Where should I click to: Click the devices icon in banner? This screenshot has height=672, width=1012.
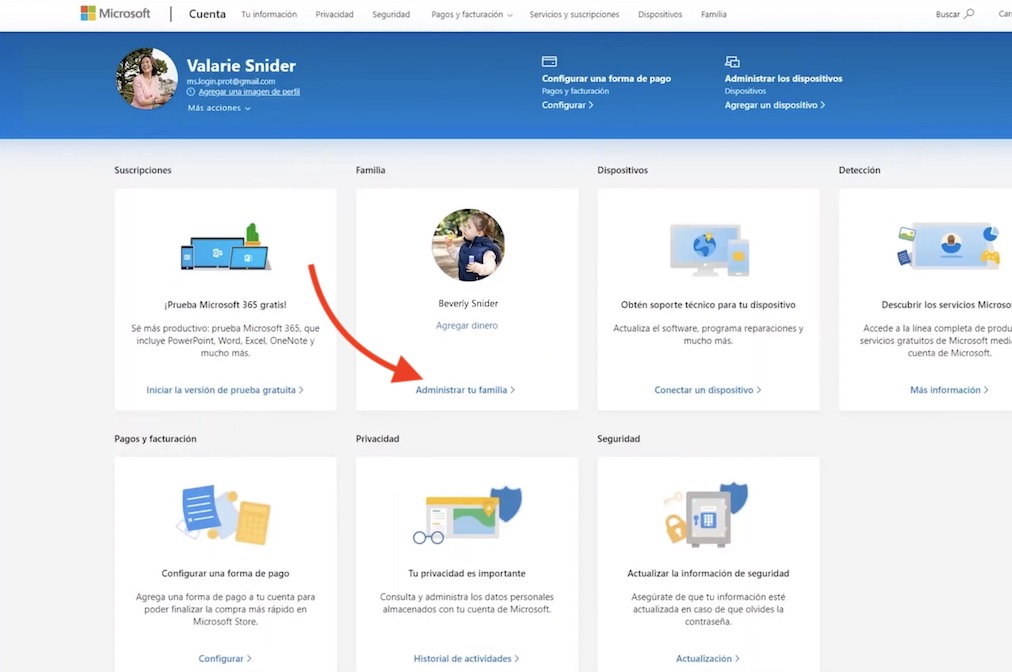point(732,61)
